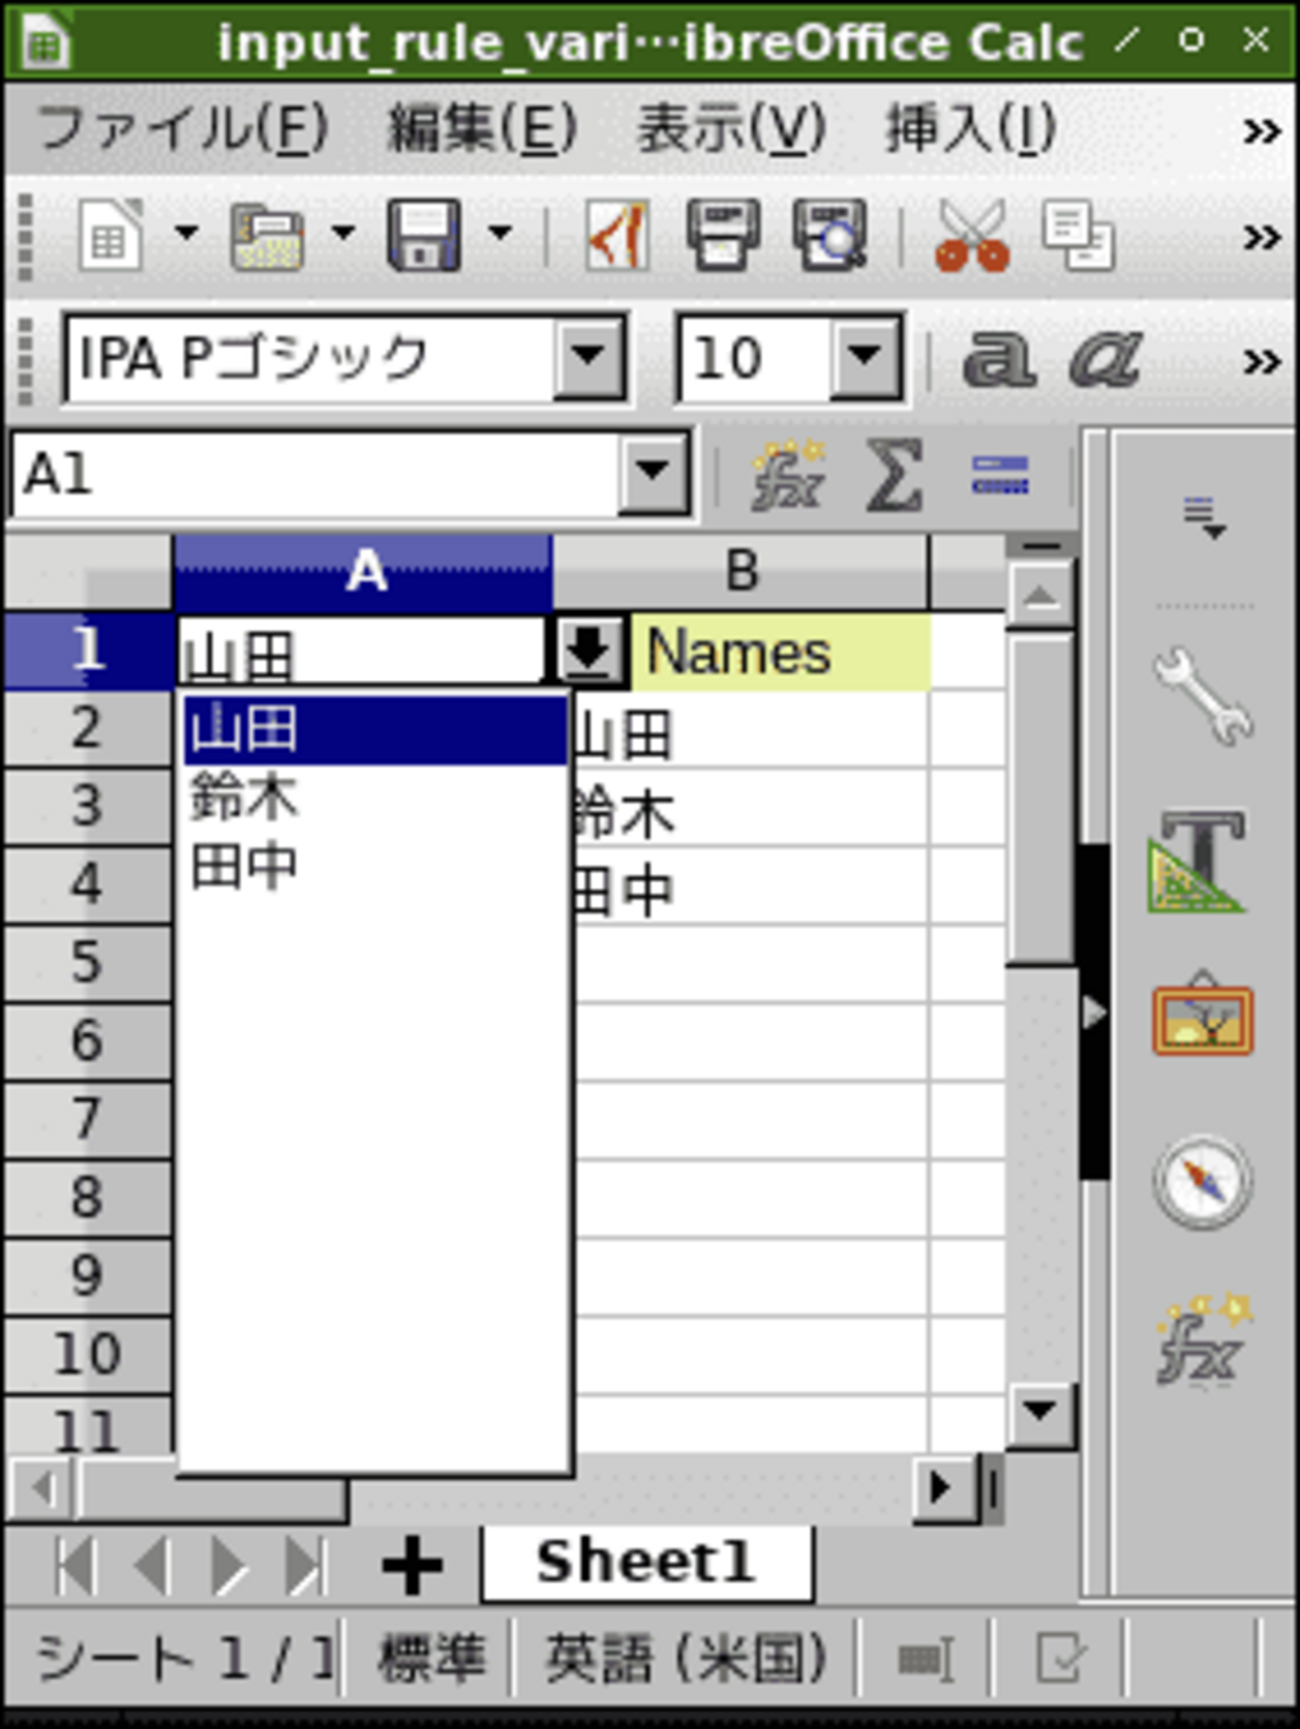Click the Templates icon
Screen dimensions: 1300x1729
267,236
